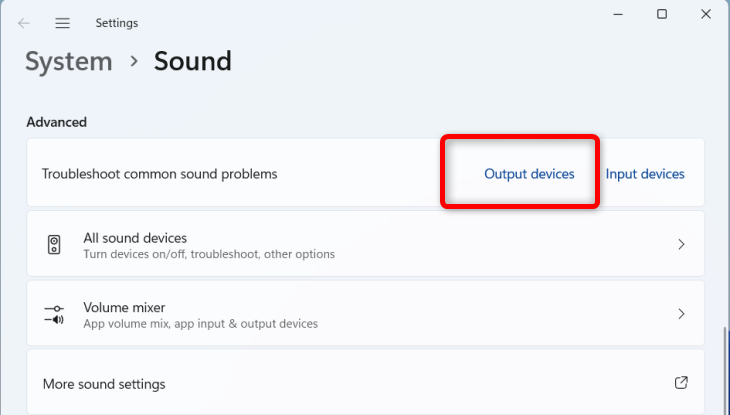This screenshot has width=730, height=415.
Task: Click Input devices troubleshoot link
Action: (645, 174)
